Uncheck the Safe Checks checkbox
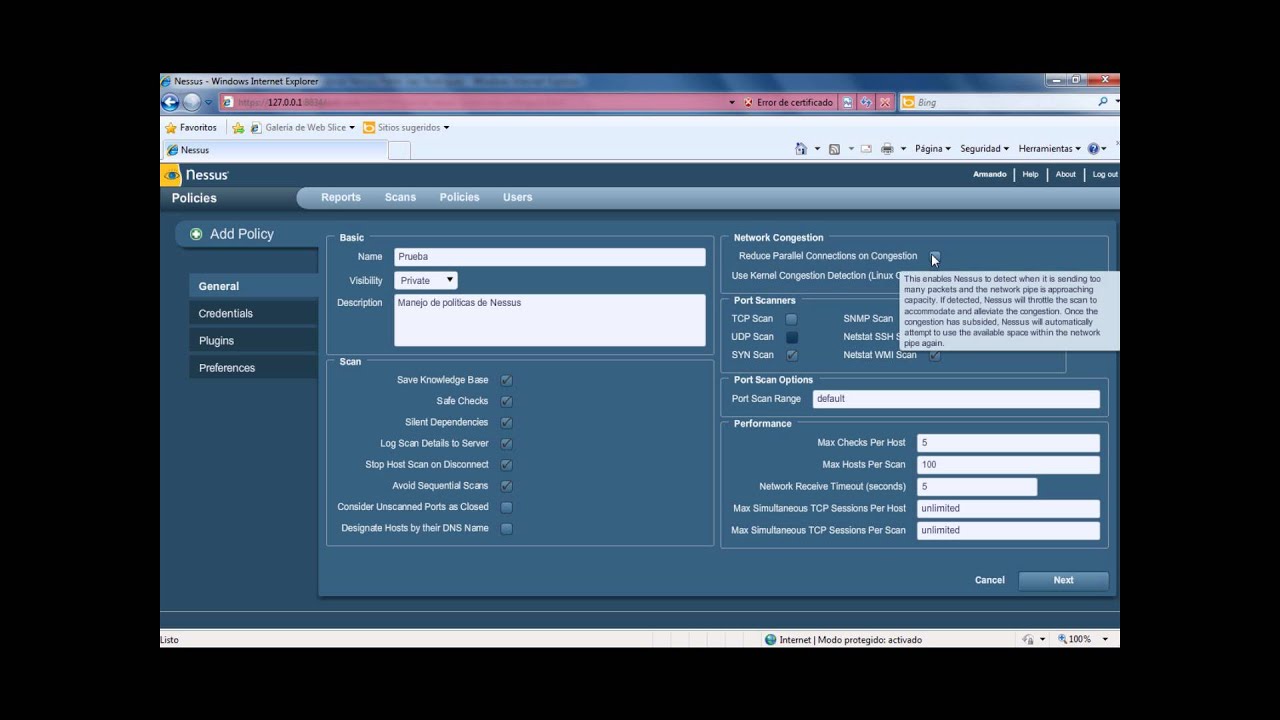1280x720 pixels. [507, 402]
